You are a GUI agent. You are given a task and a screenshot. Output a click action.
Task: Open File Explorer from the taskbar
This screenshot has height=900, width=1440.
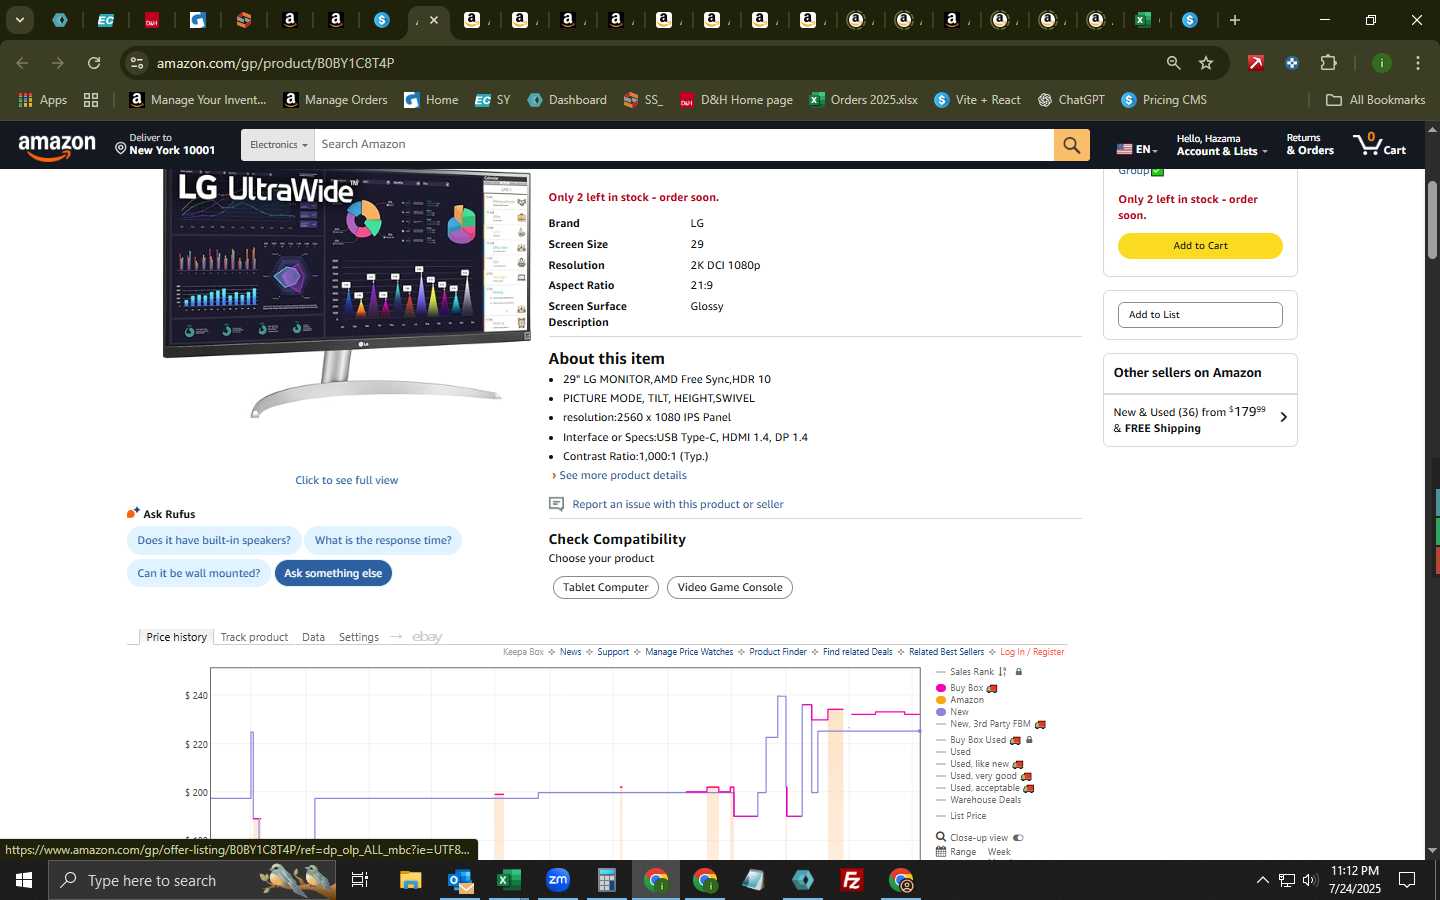(x=411, y=880)
